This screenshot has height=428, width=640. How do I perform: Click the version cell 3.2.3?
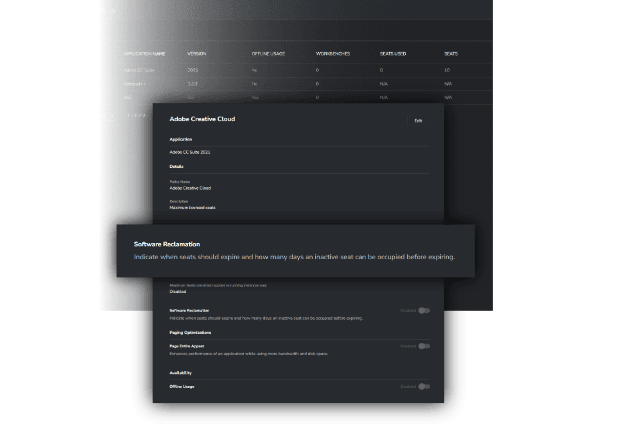click(x=192, y=84)
